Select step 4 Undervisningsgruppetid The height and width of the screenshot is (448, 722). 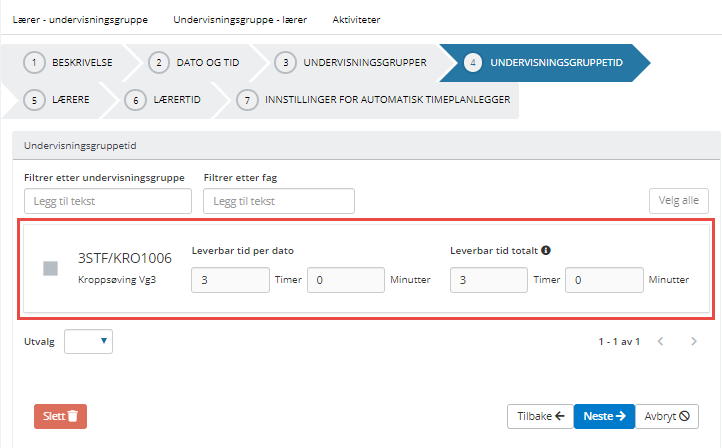click(544, 63)
